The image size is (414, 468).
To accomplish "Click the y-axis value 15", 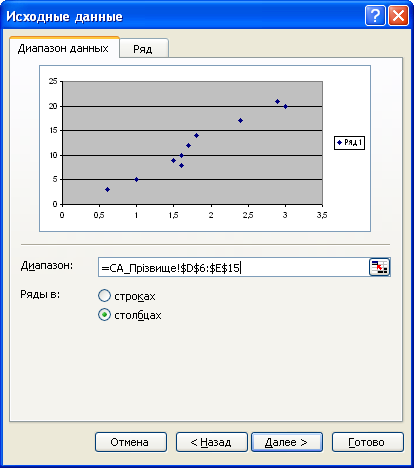I will click(x=53, y=130).
